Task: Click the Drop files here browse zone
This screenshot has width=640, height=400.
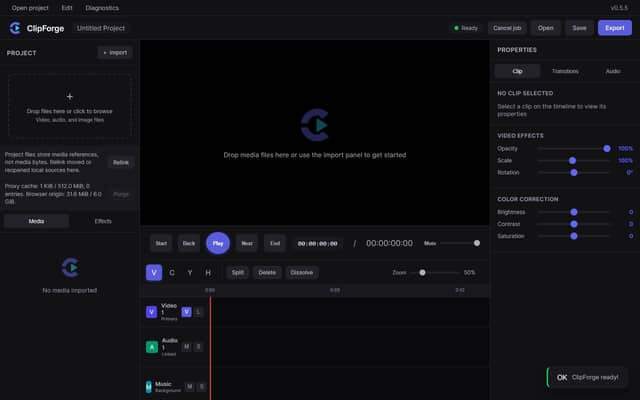Action: coord(70,107)
